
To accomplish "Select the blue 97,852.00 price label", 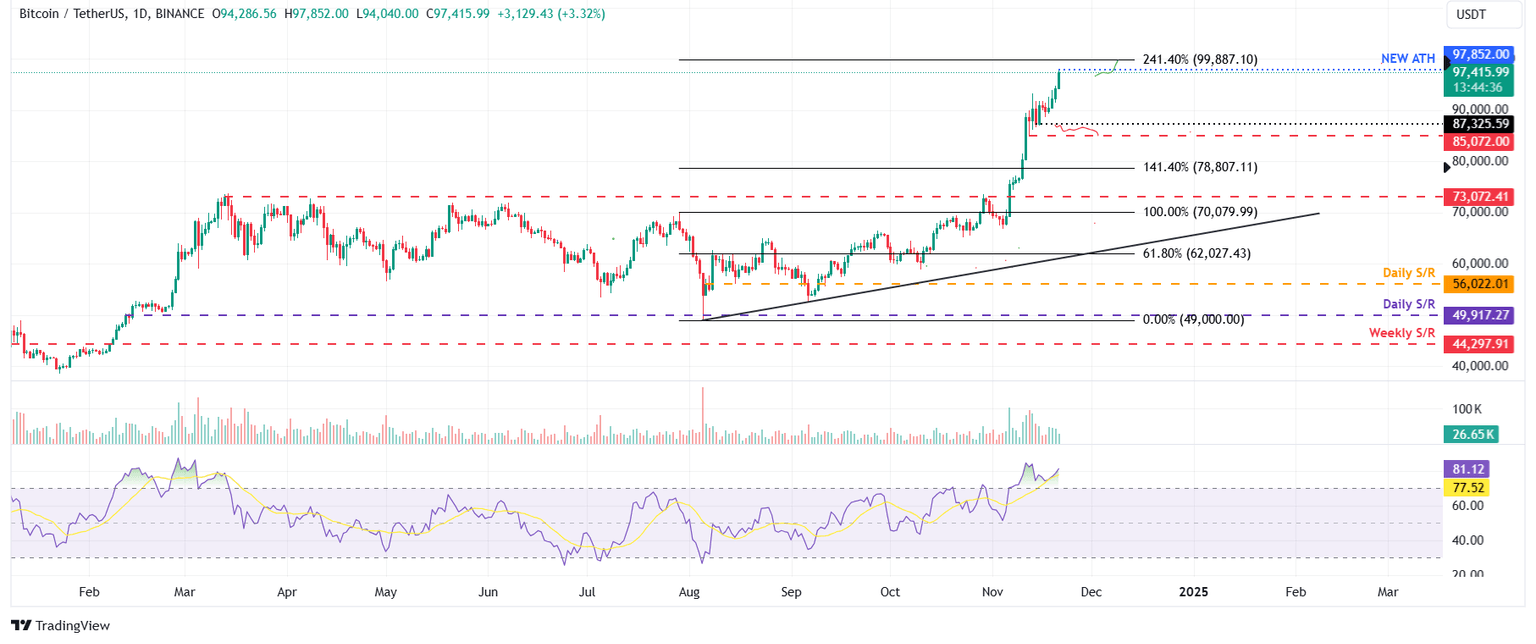I will pos(1480,54).
